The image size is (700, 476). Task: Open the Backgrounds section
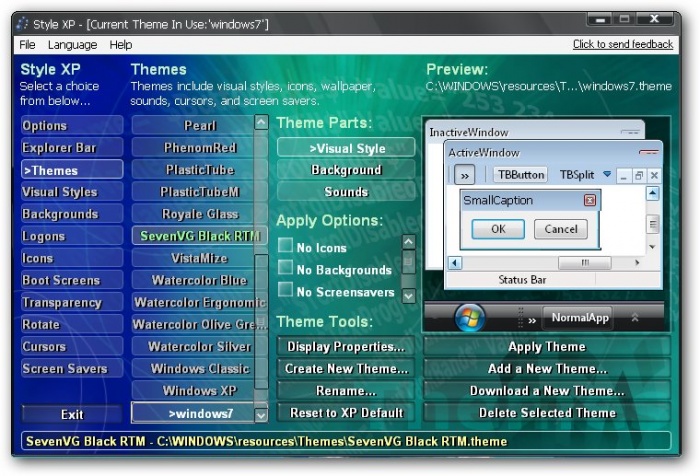pos(72,214)
